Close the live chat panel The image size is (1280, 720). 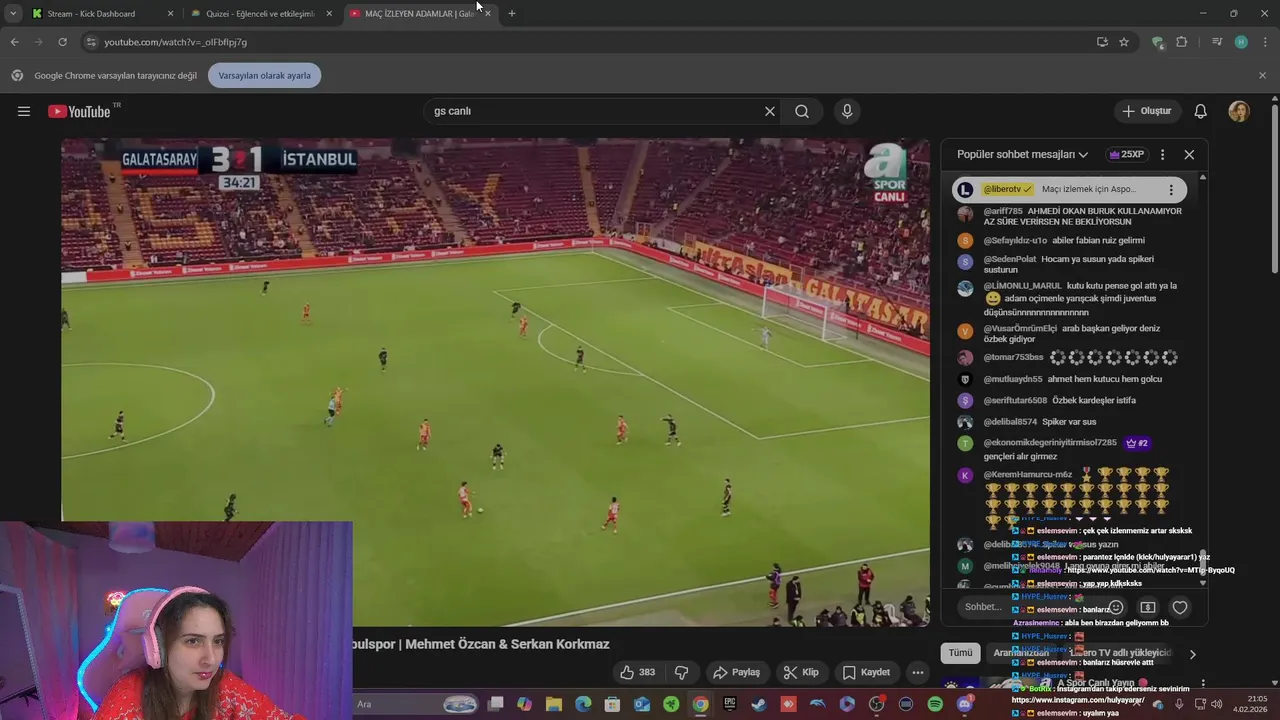1189,154
